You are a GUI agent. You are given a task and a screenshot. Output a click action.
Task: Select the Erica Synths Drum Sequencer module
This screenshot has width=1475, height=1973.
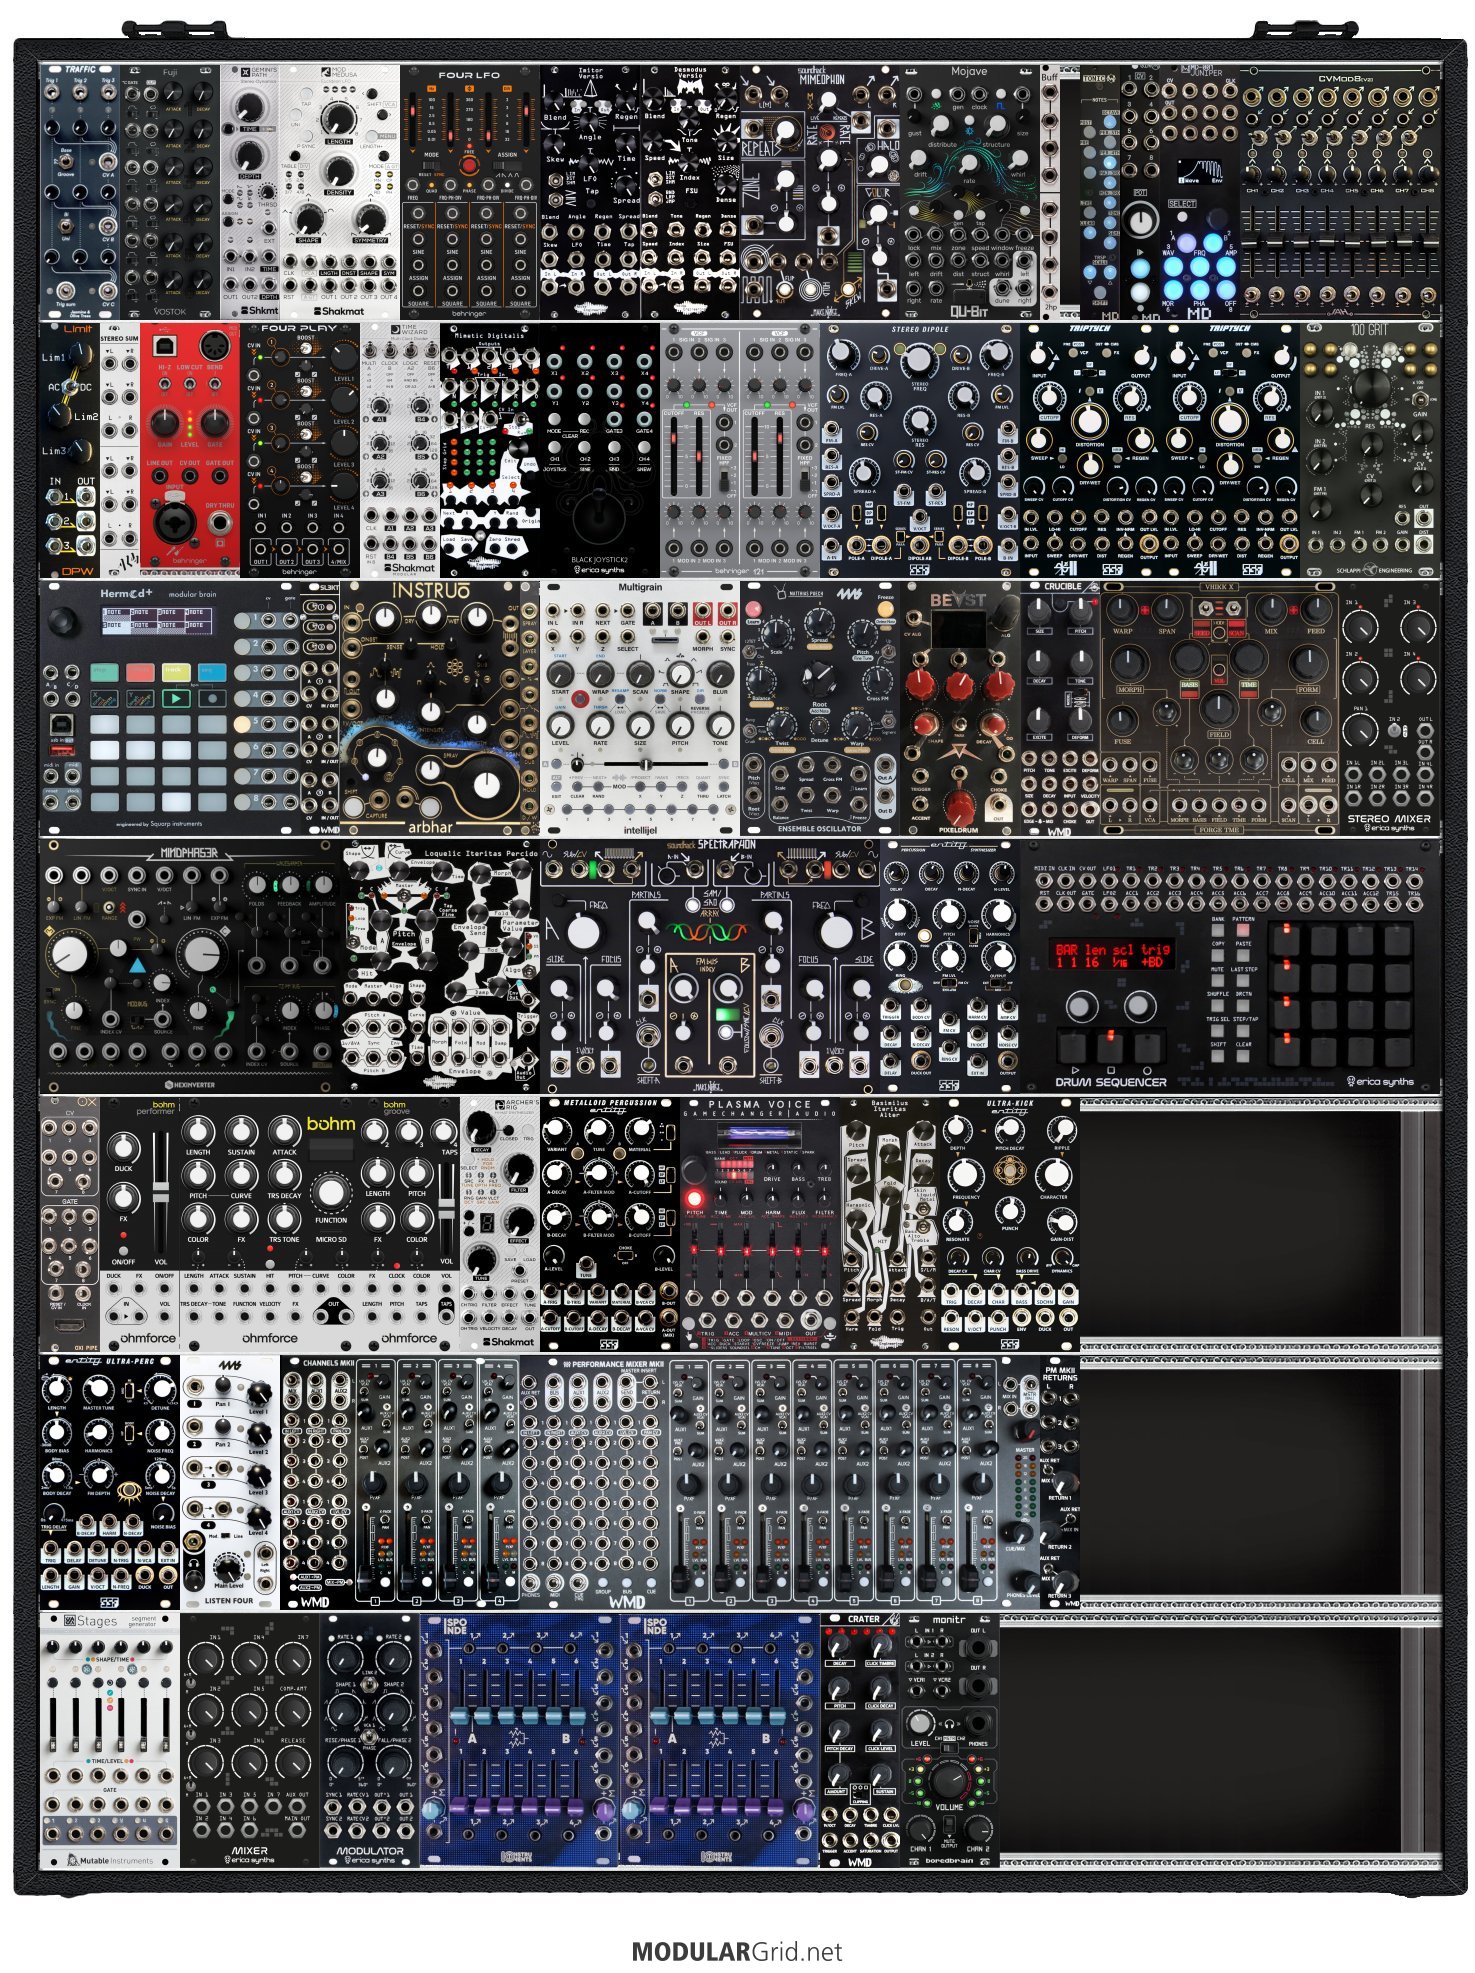point(1231,965)
